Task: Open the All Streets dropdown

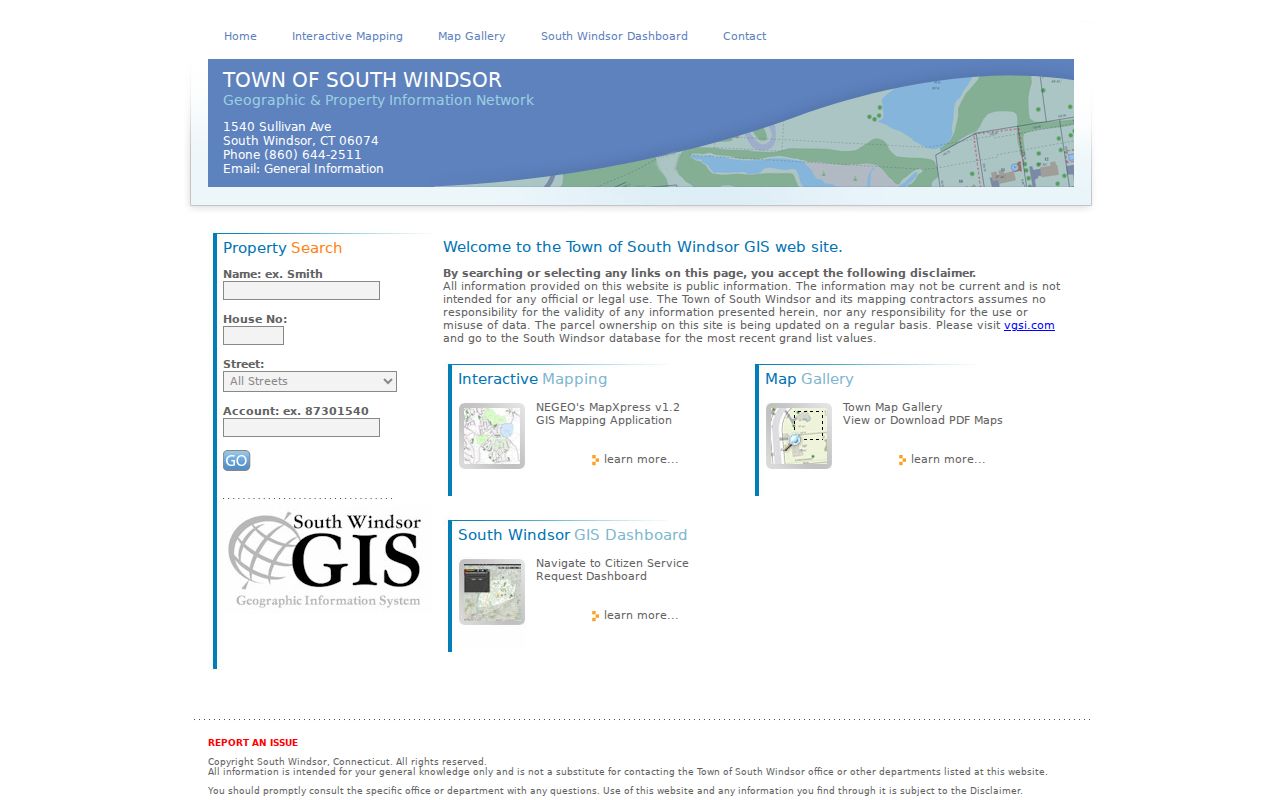Action: tap(310, 381)
